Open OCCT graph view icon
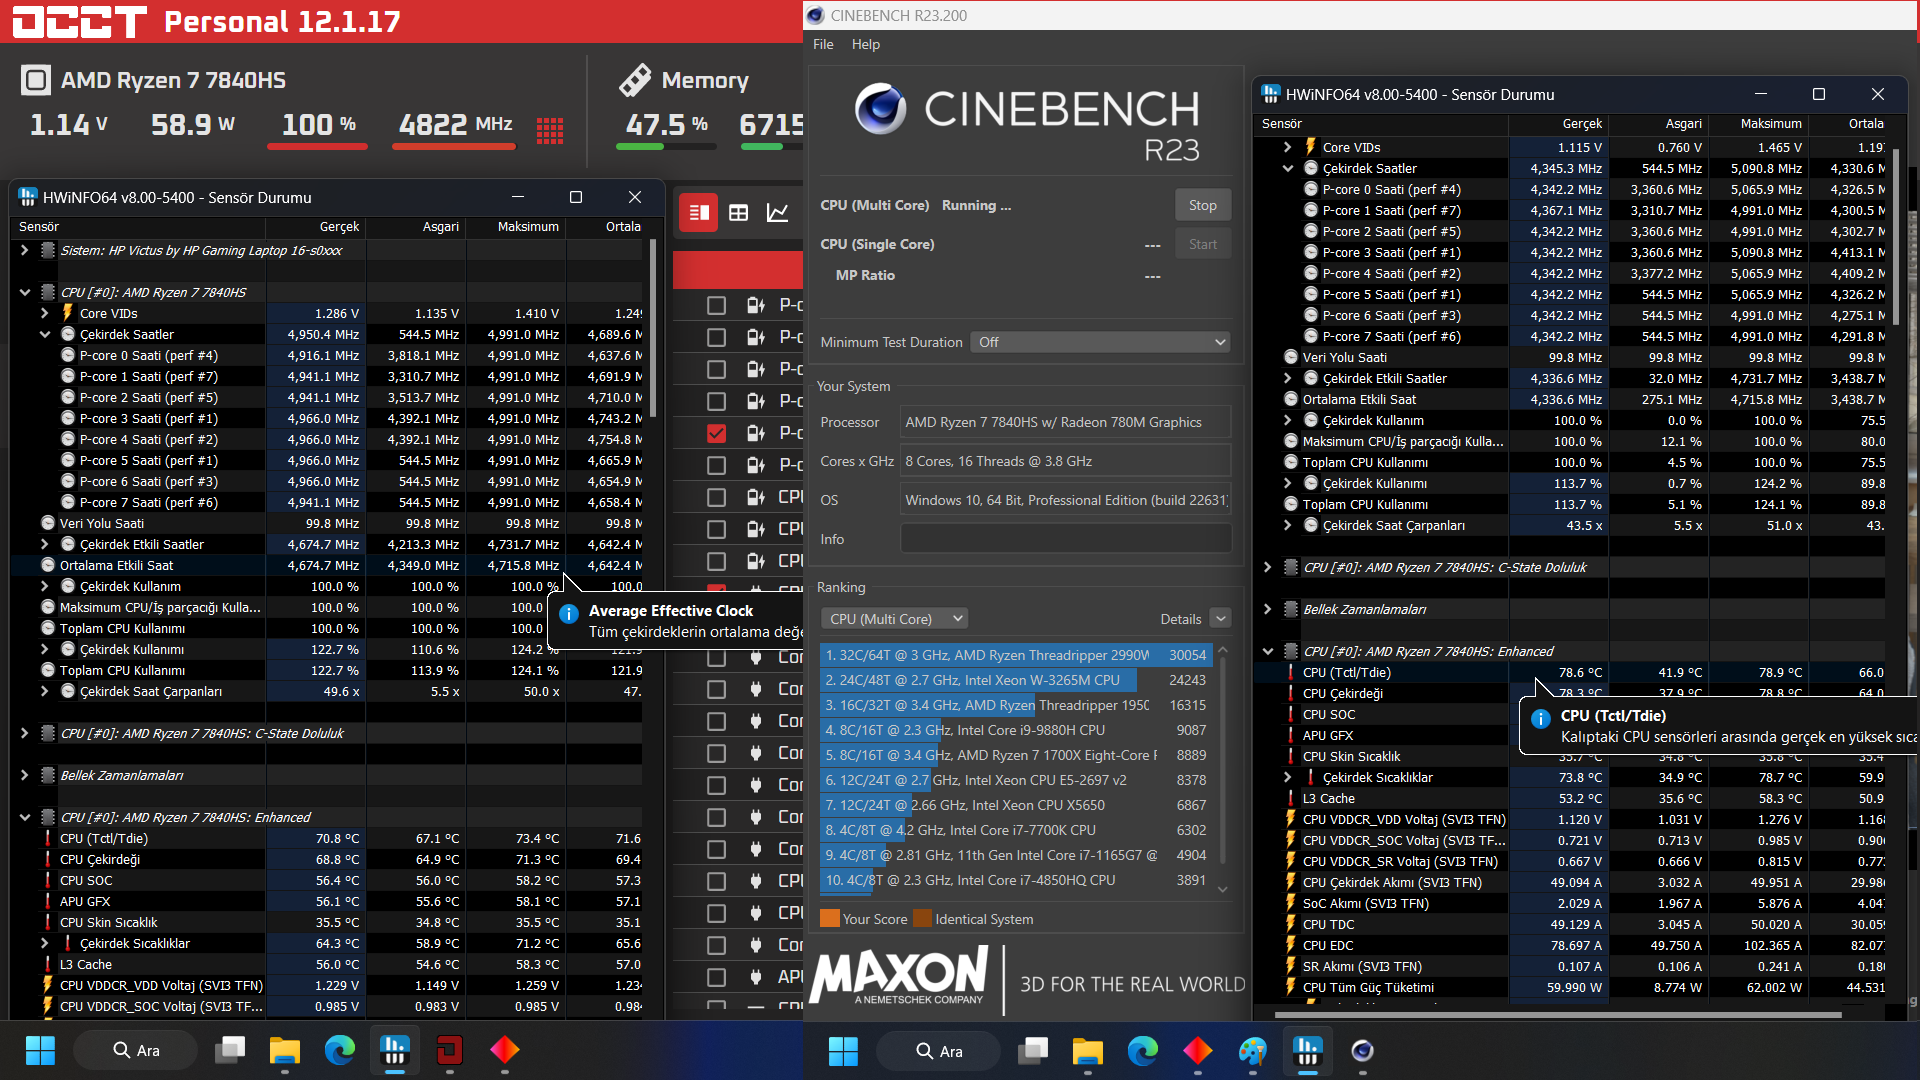Viewport: 1920px width, 1080px height. tap(777, 212)
